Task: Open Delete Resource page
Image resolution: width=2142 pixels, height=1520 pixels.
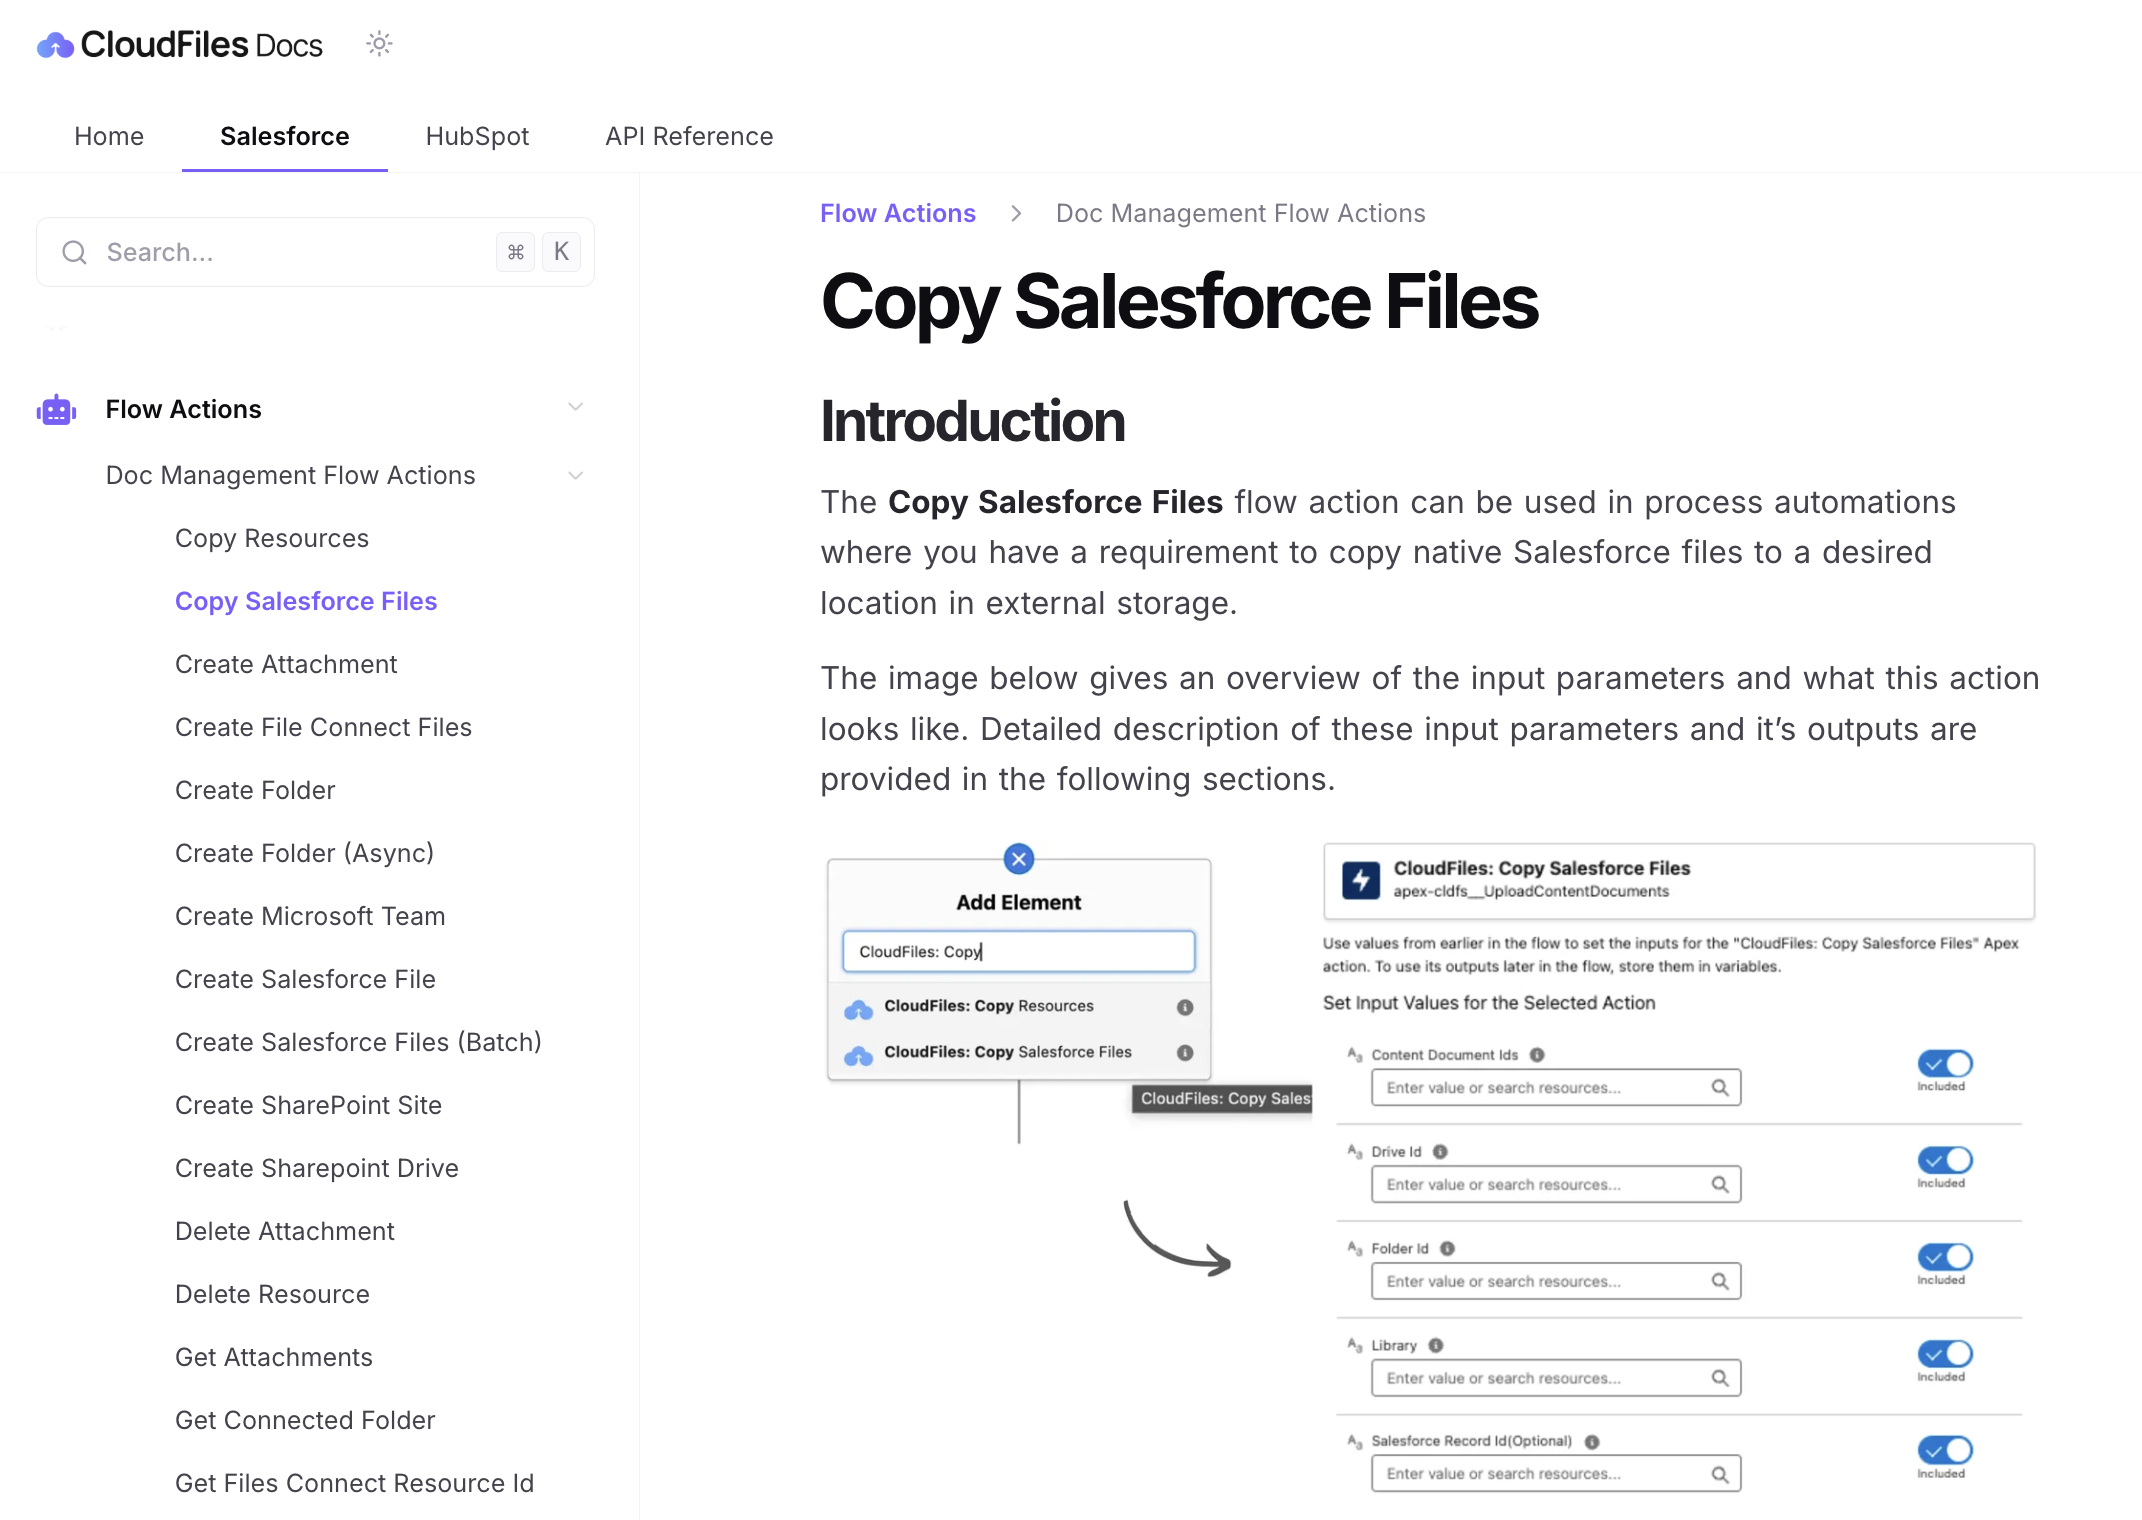Action: [x=272, y=1294]
